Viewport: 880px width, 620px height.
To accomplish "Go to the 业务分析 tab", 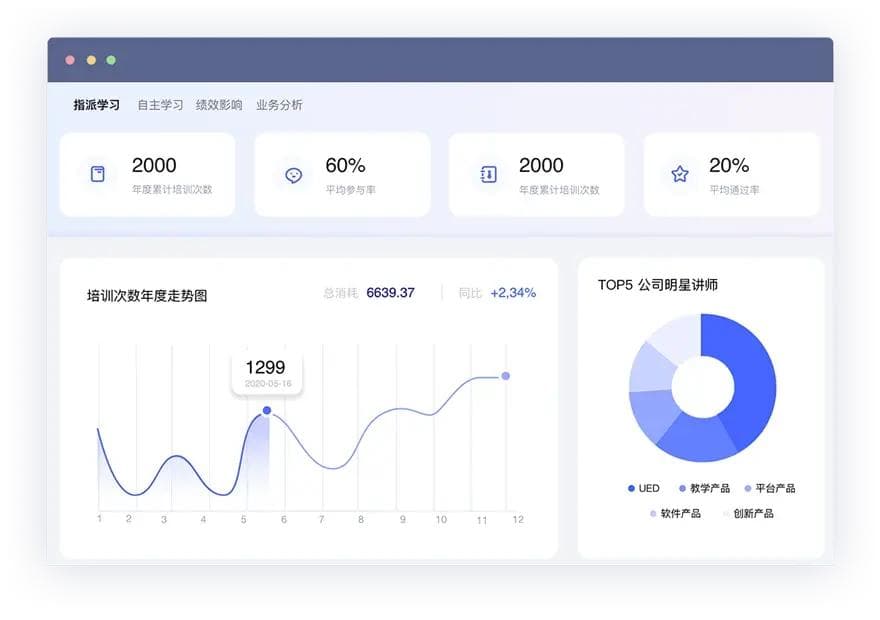I will pyautogui.click(x=279, y=105).
